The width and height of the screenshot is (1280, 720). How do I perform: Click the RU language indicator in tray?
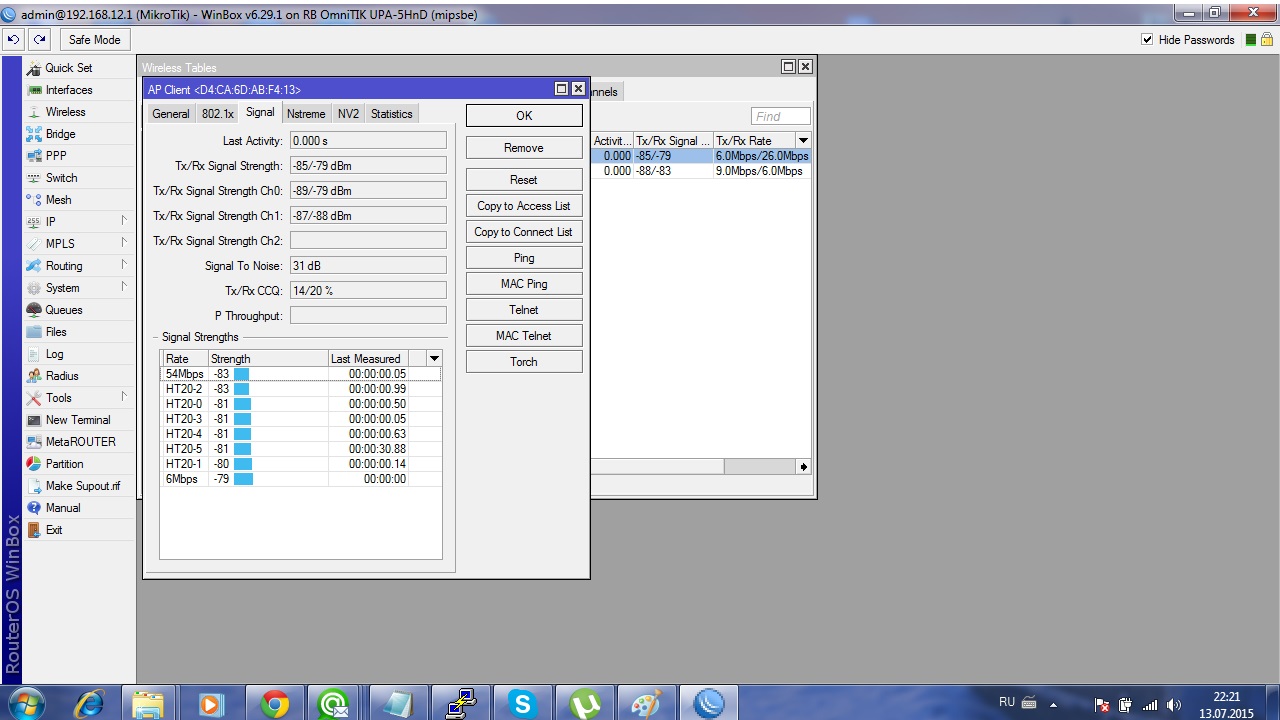click(x=1007, y=702)
